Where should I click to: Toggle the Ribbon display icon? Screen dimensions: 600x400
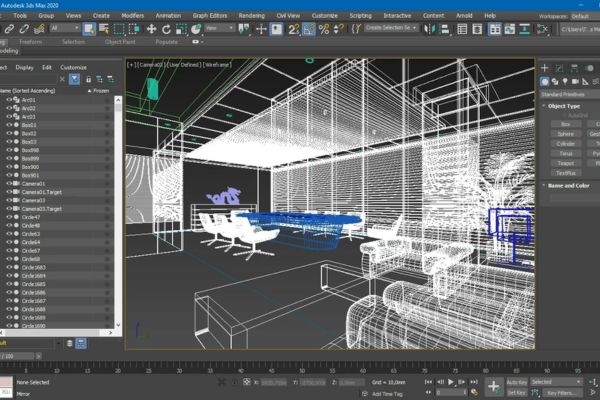pos(495,29)
